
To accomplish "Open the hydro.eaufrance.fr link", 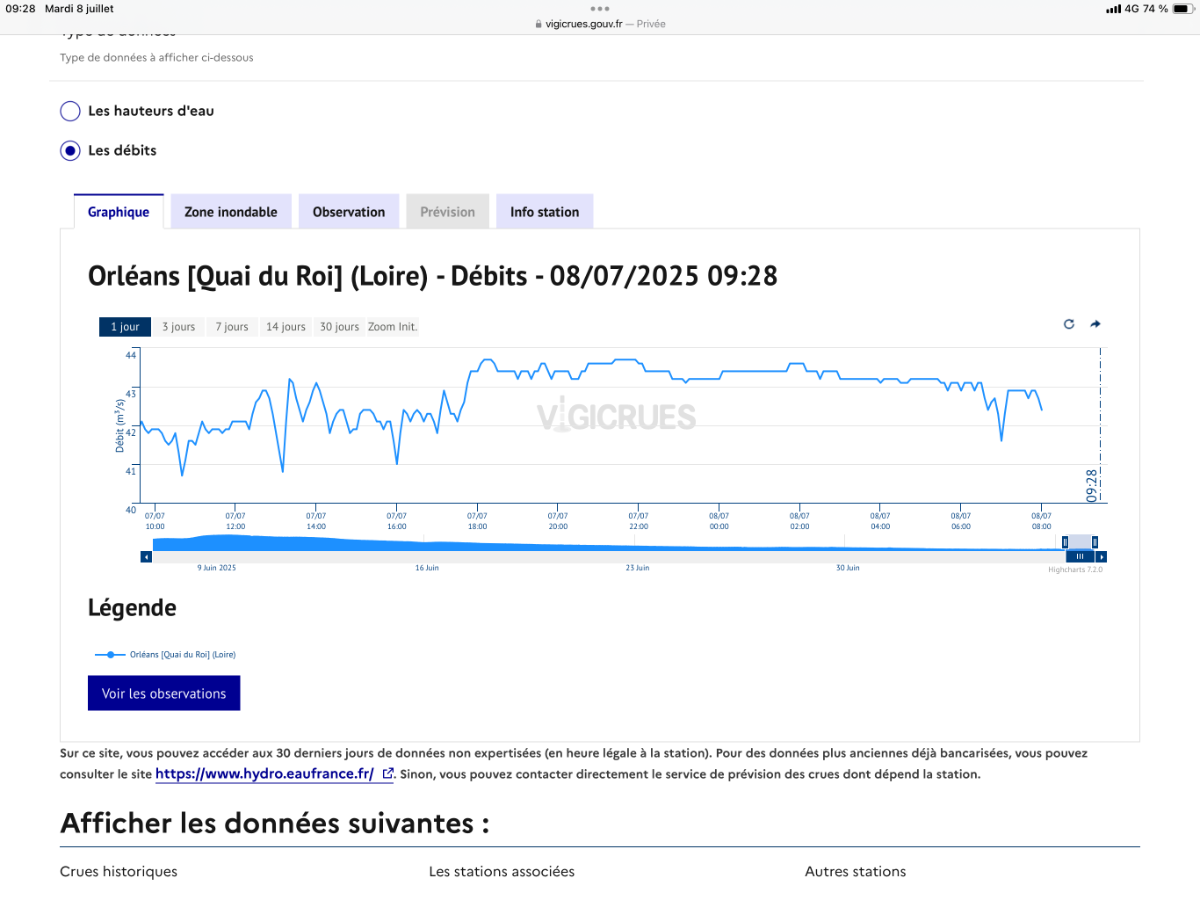I will click(x=265, y=774).
